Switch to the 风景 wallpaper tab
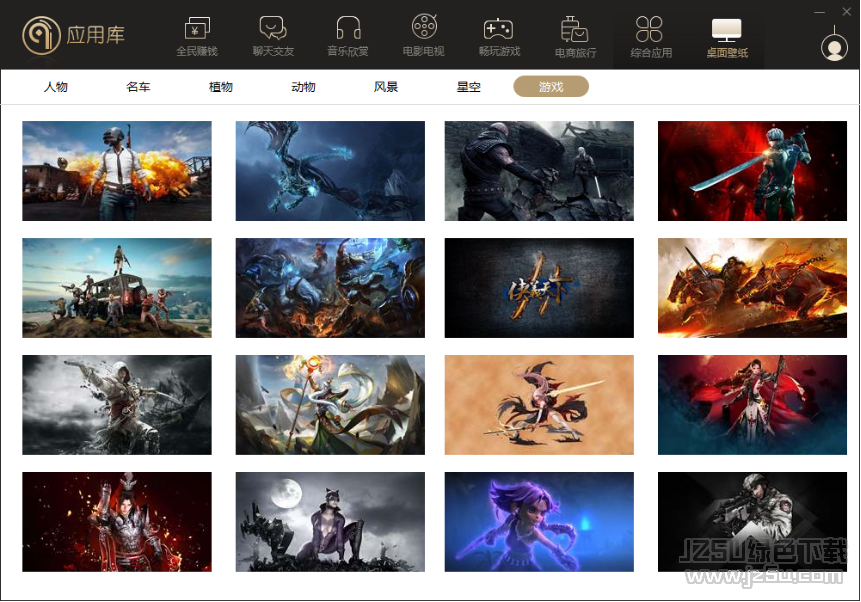This screenshot has height=602, width=861. coord(385,87)
